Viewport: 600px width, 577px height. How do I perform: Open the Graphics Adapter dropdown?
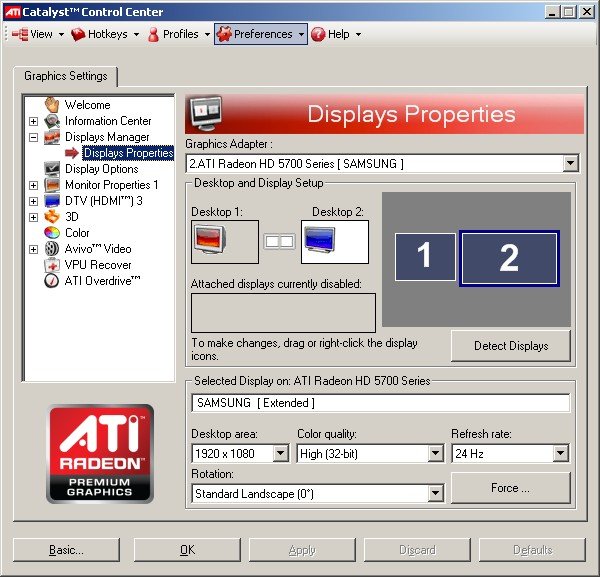tap(570, 163)
